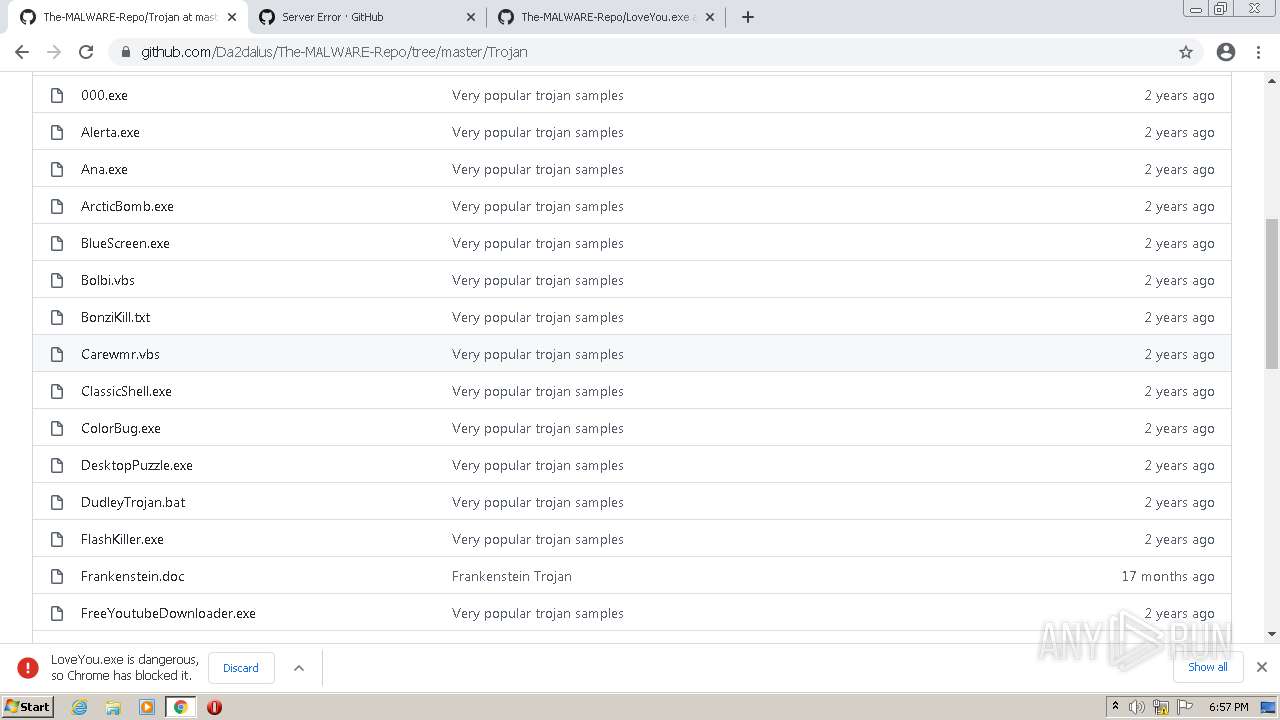Click the scrollbar down arrow
This screenshot has width=1280, height=720.
[1272, 634]
